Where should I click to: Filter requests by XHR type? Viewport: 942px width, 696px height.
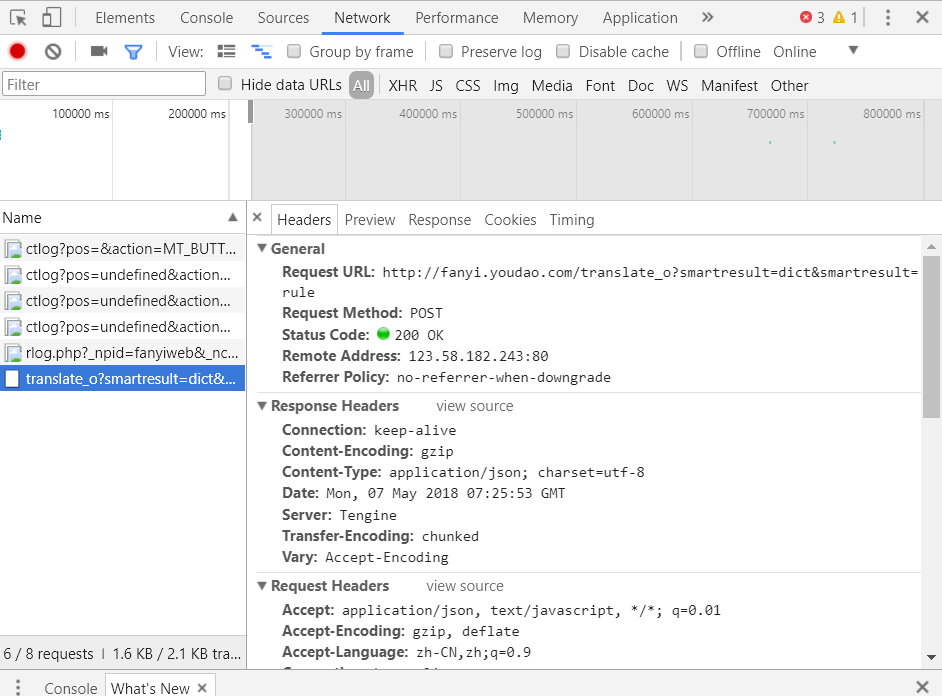point(403,86)
